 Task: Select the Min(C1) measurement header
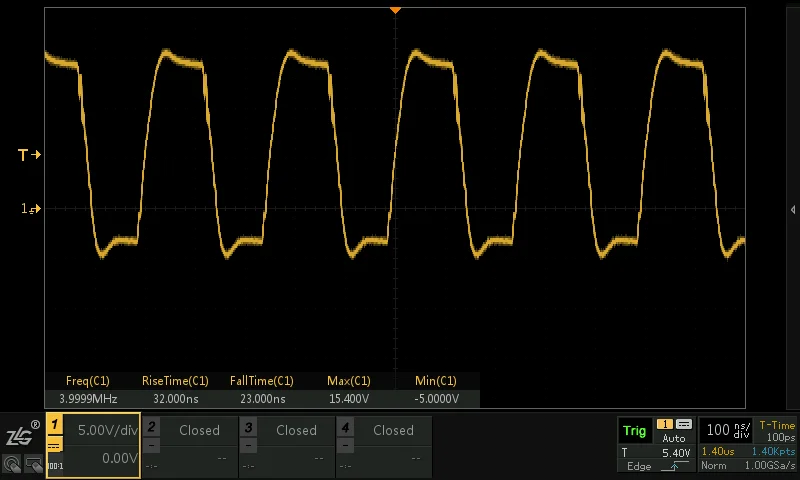click(436, 381)
